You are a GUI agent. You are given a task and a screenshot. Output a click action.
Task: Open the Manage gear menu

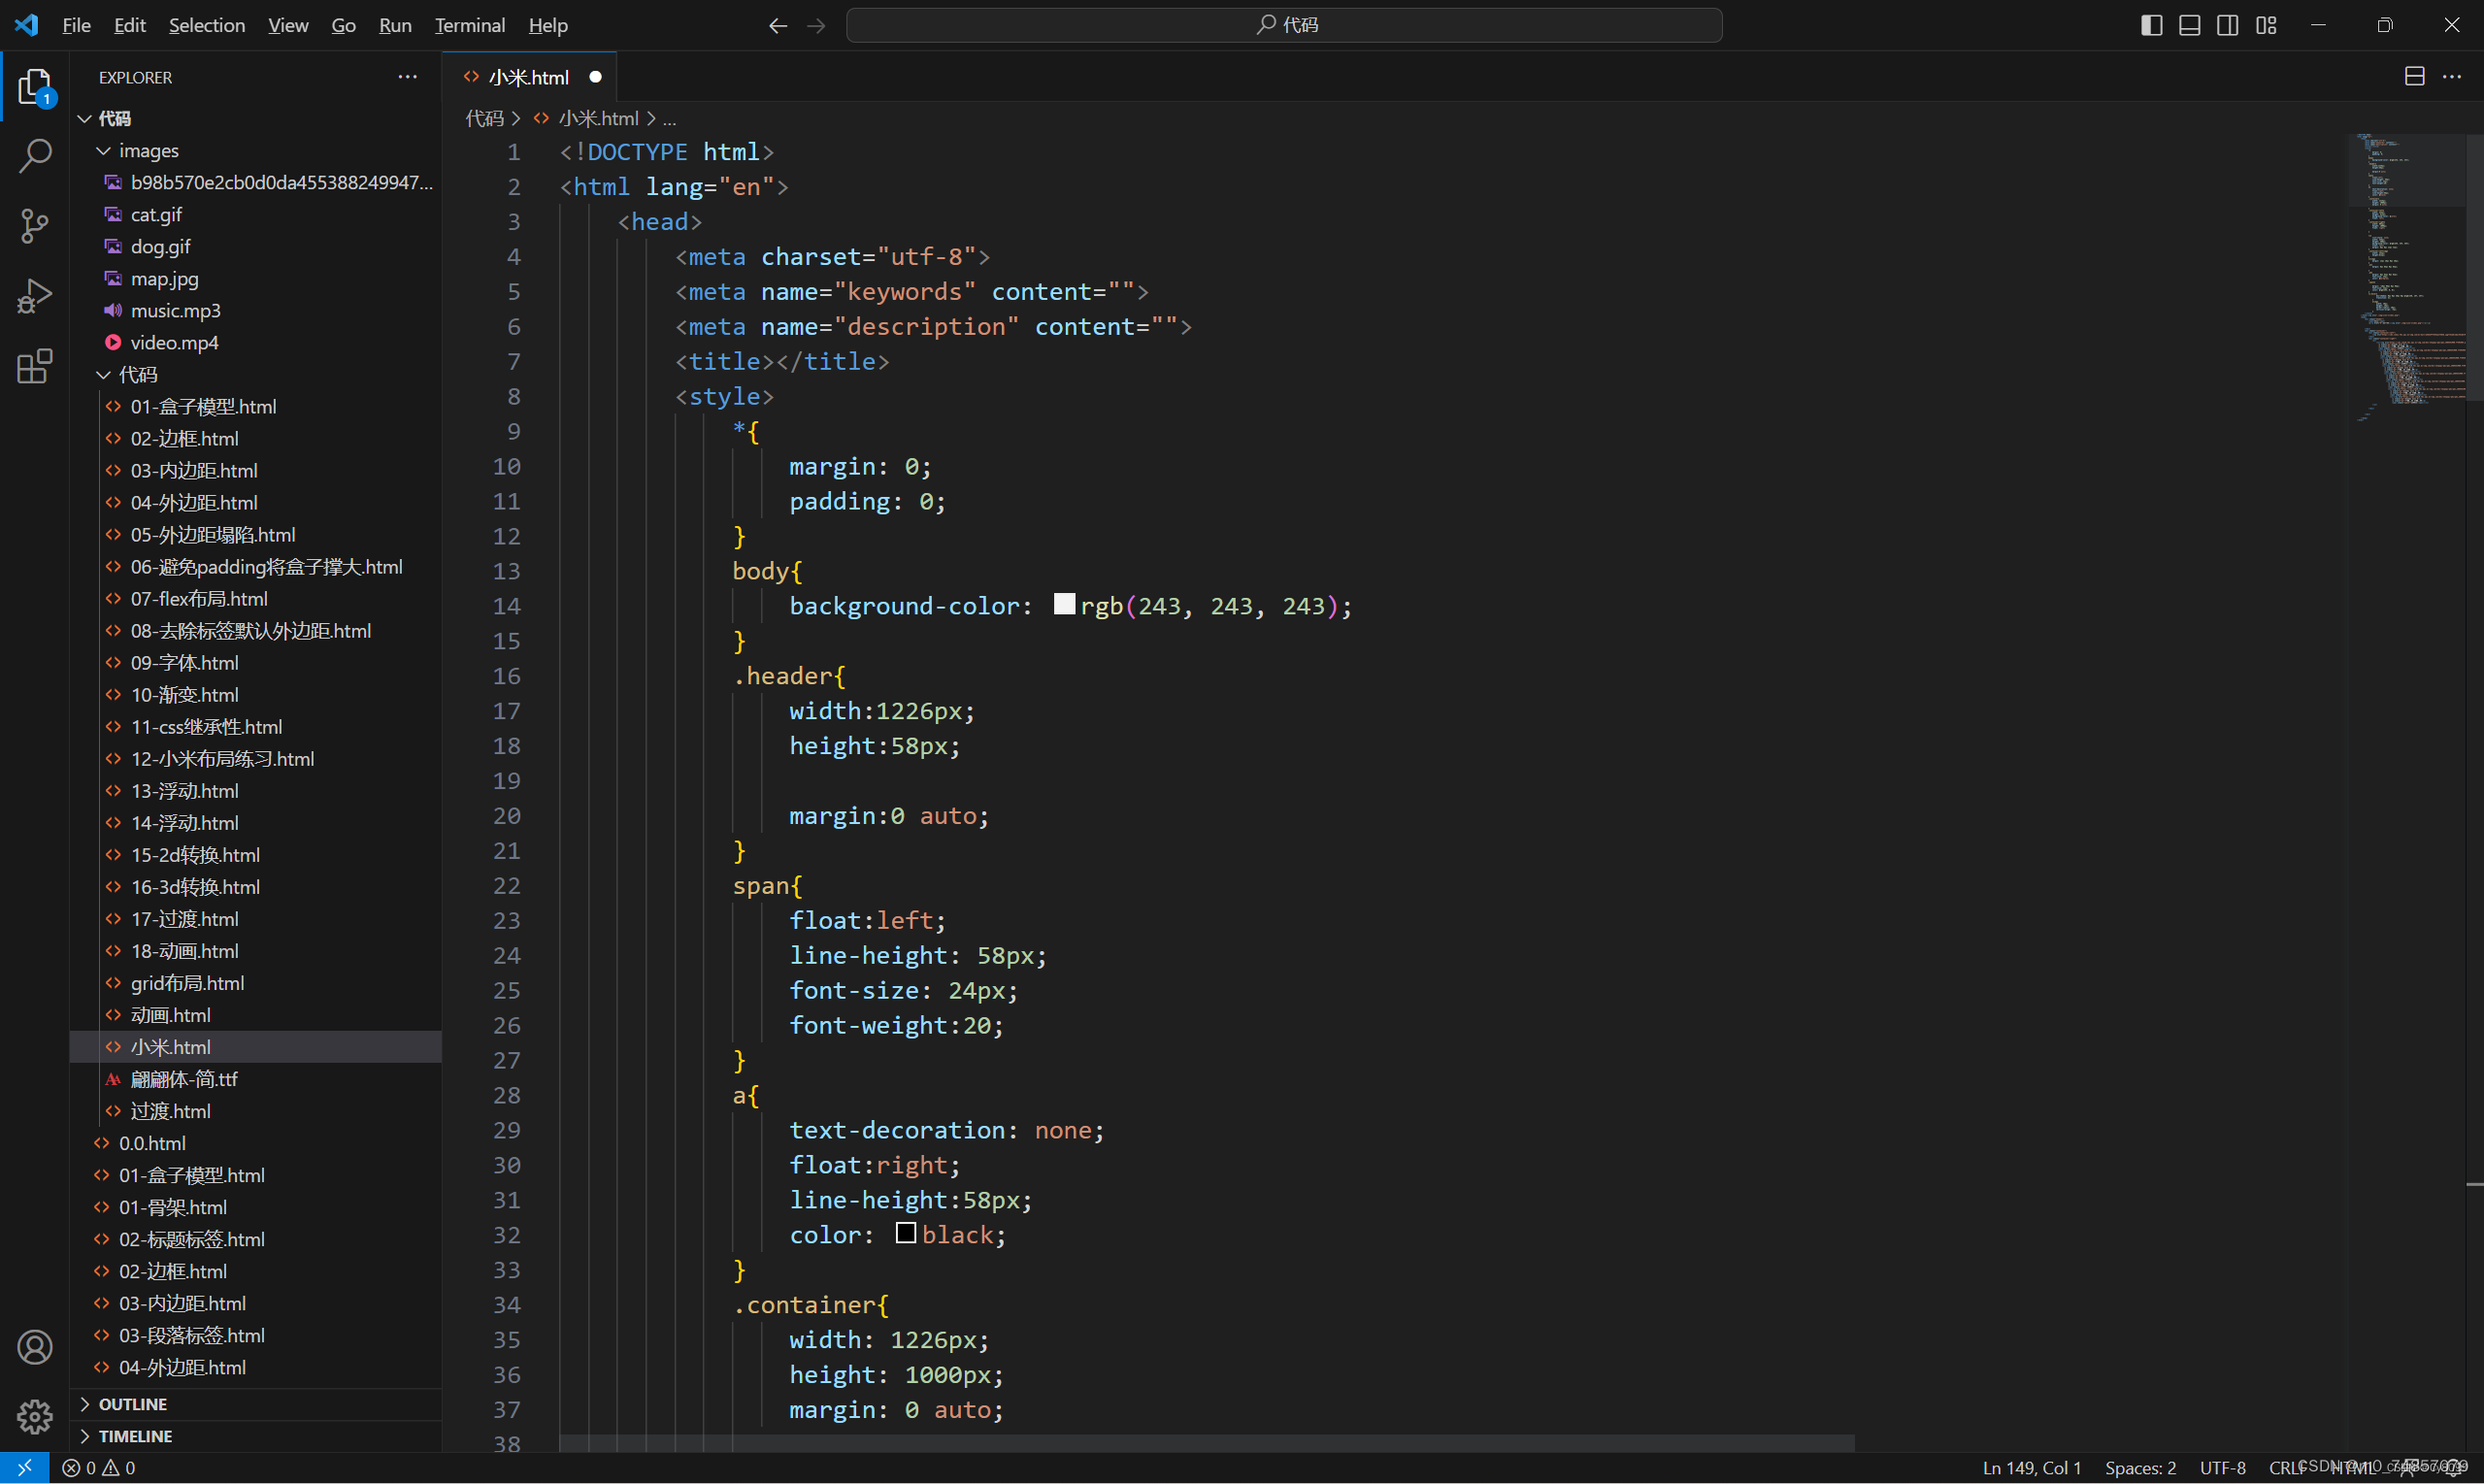[35, 1415]
